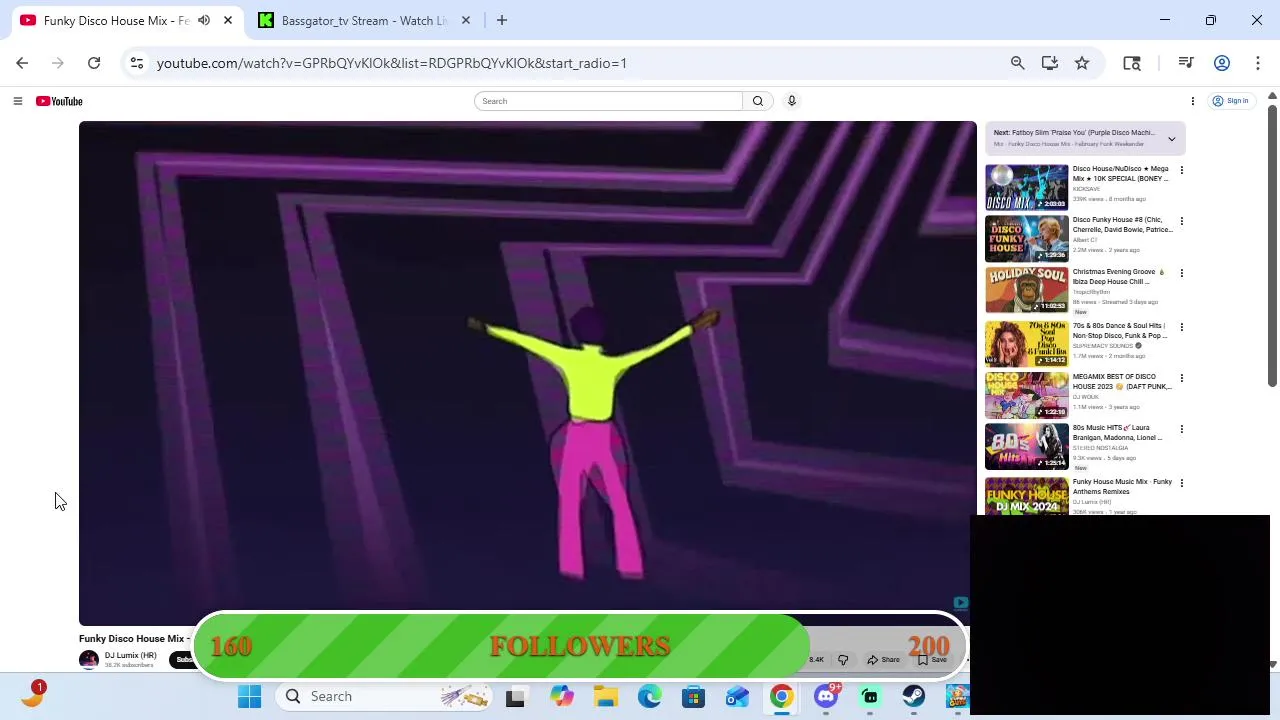Open options menu for MEGAMIX BEST OF DISCO video
This screenshot has width=1280, height=720.
point(1181,378)
